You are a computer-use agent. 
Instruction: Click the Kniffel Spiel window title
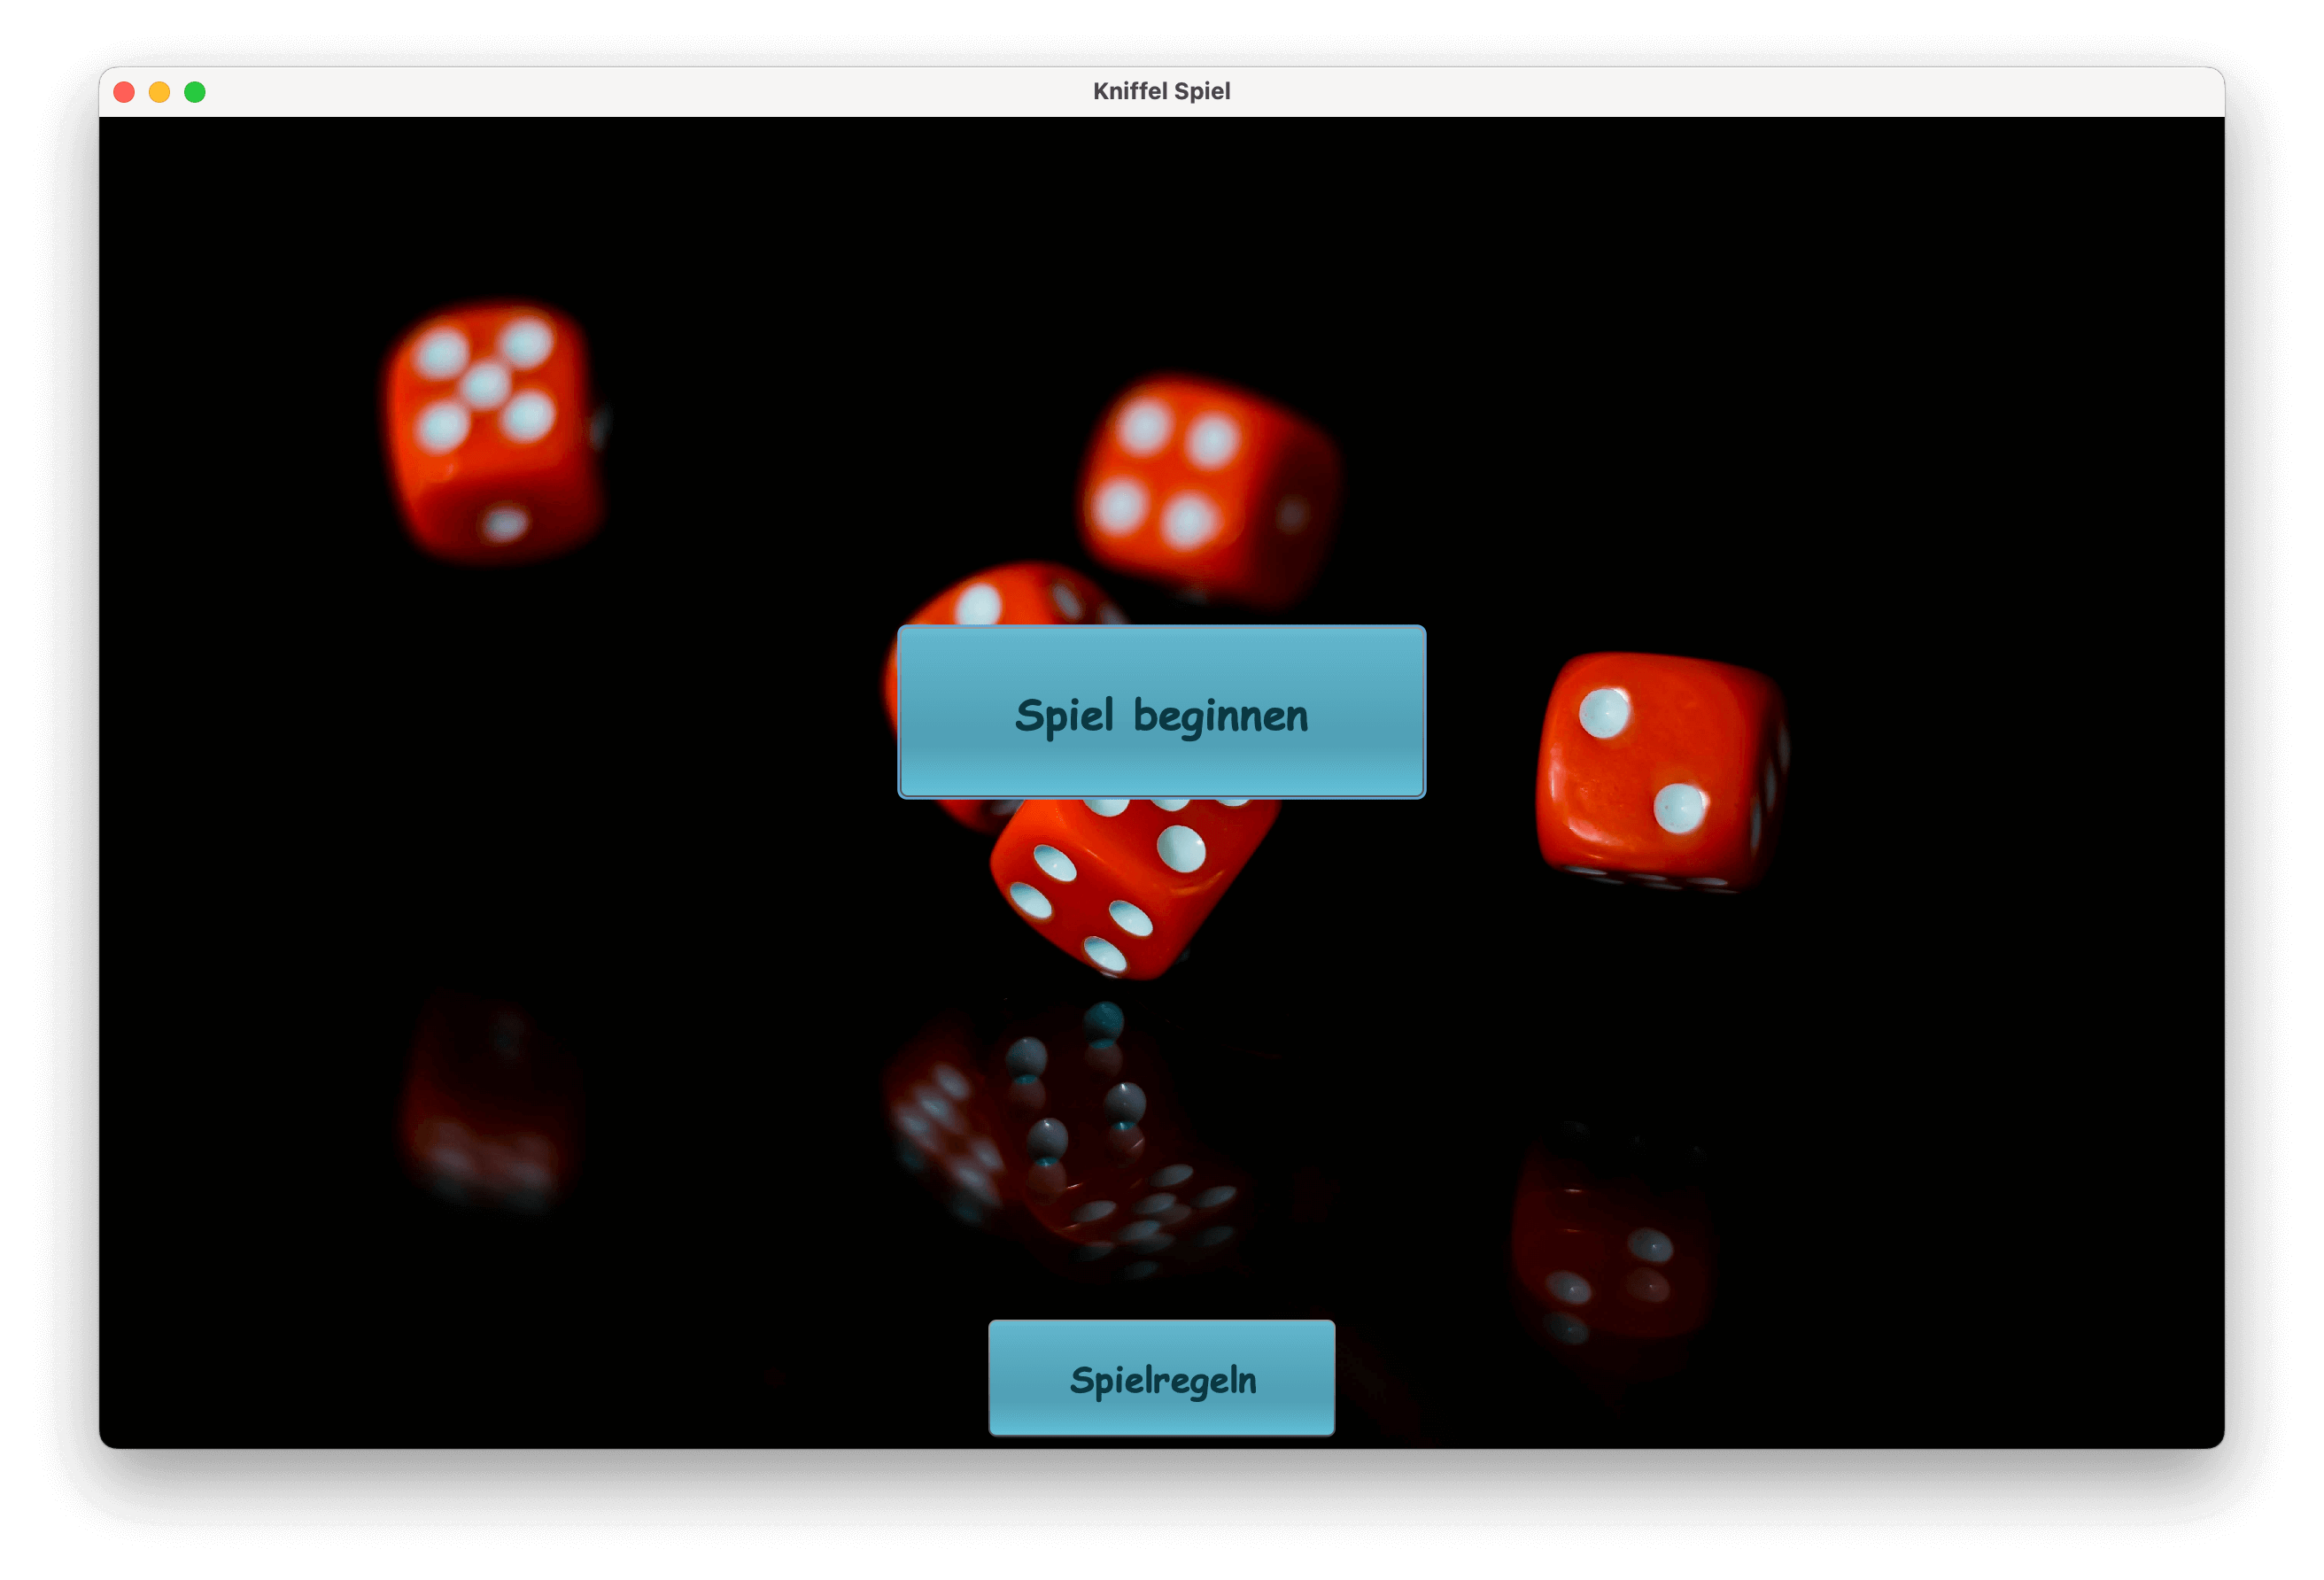coord(1162,90)
